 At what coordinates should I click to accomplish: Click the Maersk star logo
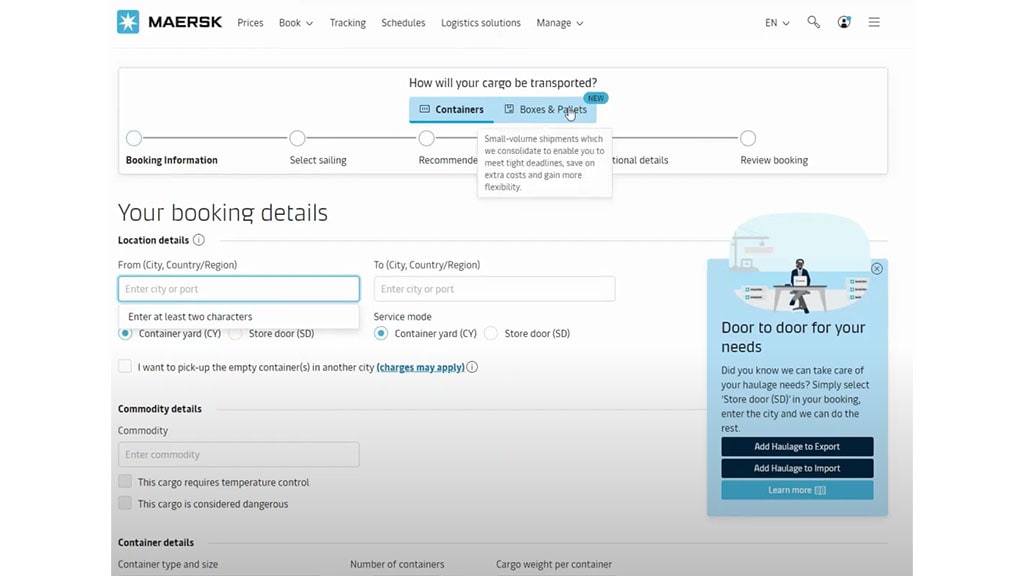coord(128,21)
